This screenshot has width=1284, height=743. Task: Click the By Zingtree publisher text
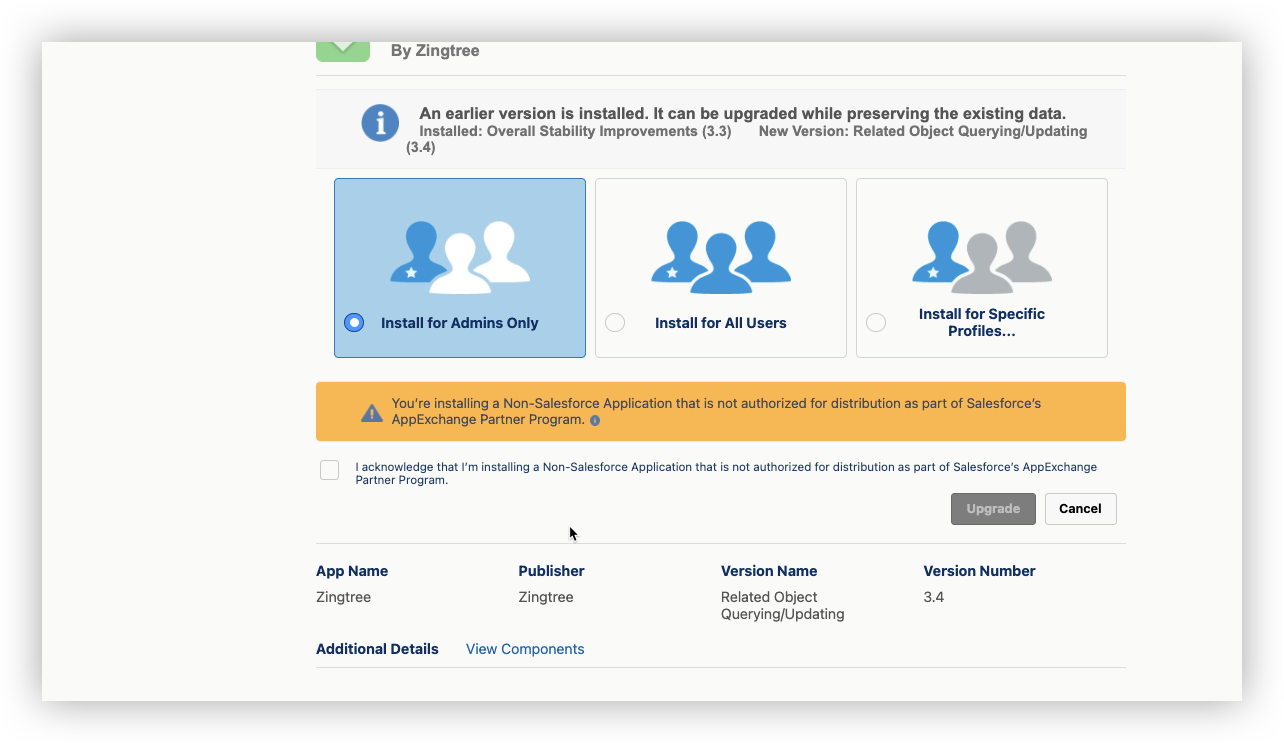[435, 51]
